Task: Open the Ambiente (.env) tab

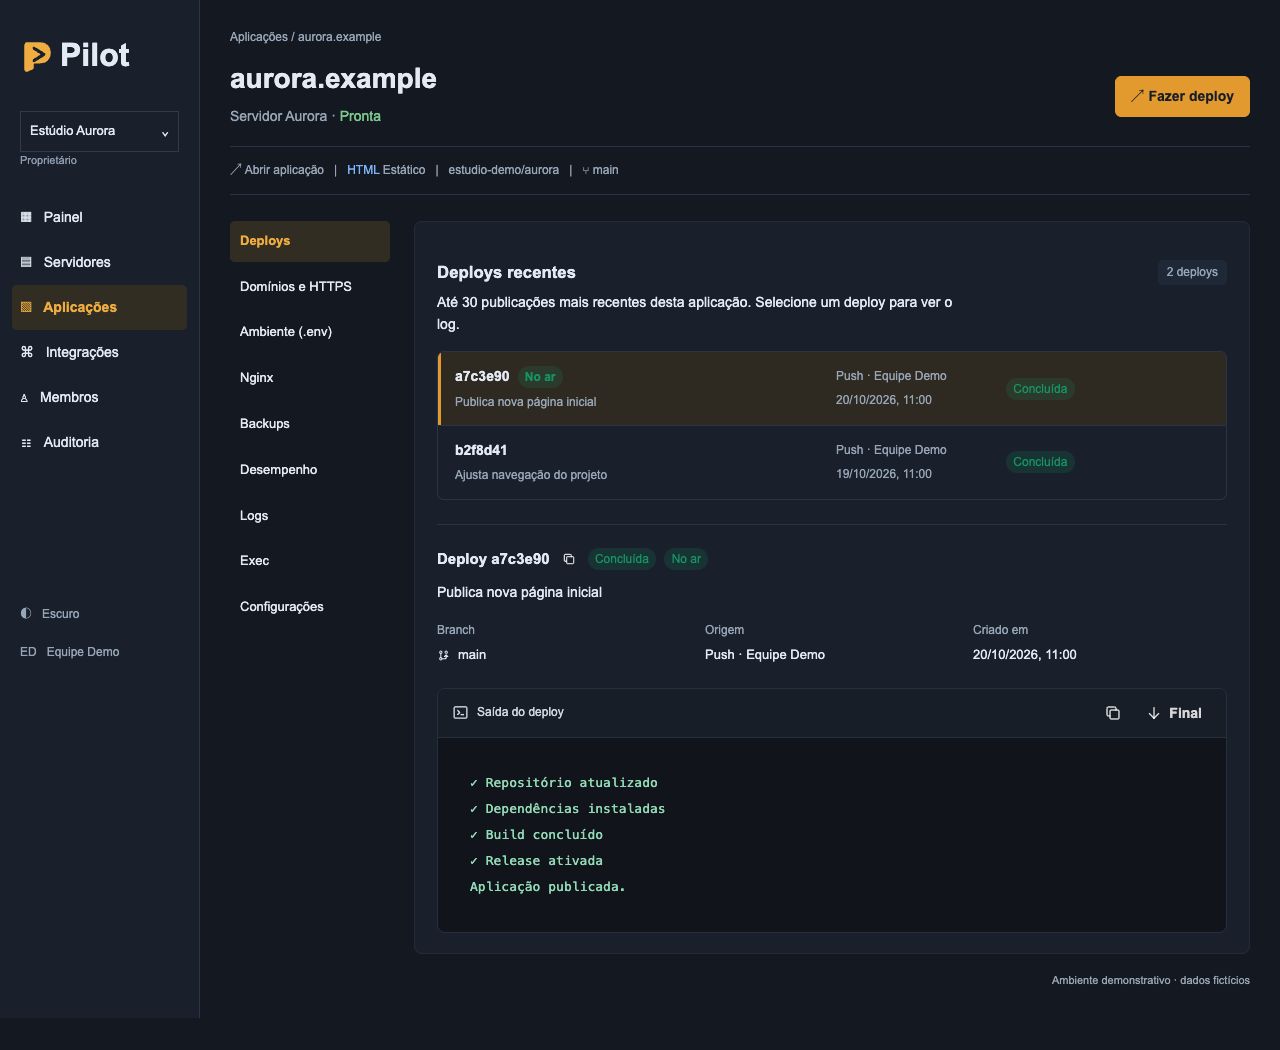Action: click(x=310, y=332)
